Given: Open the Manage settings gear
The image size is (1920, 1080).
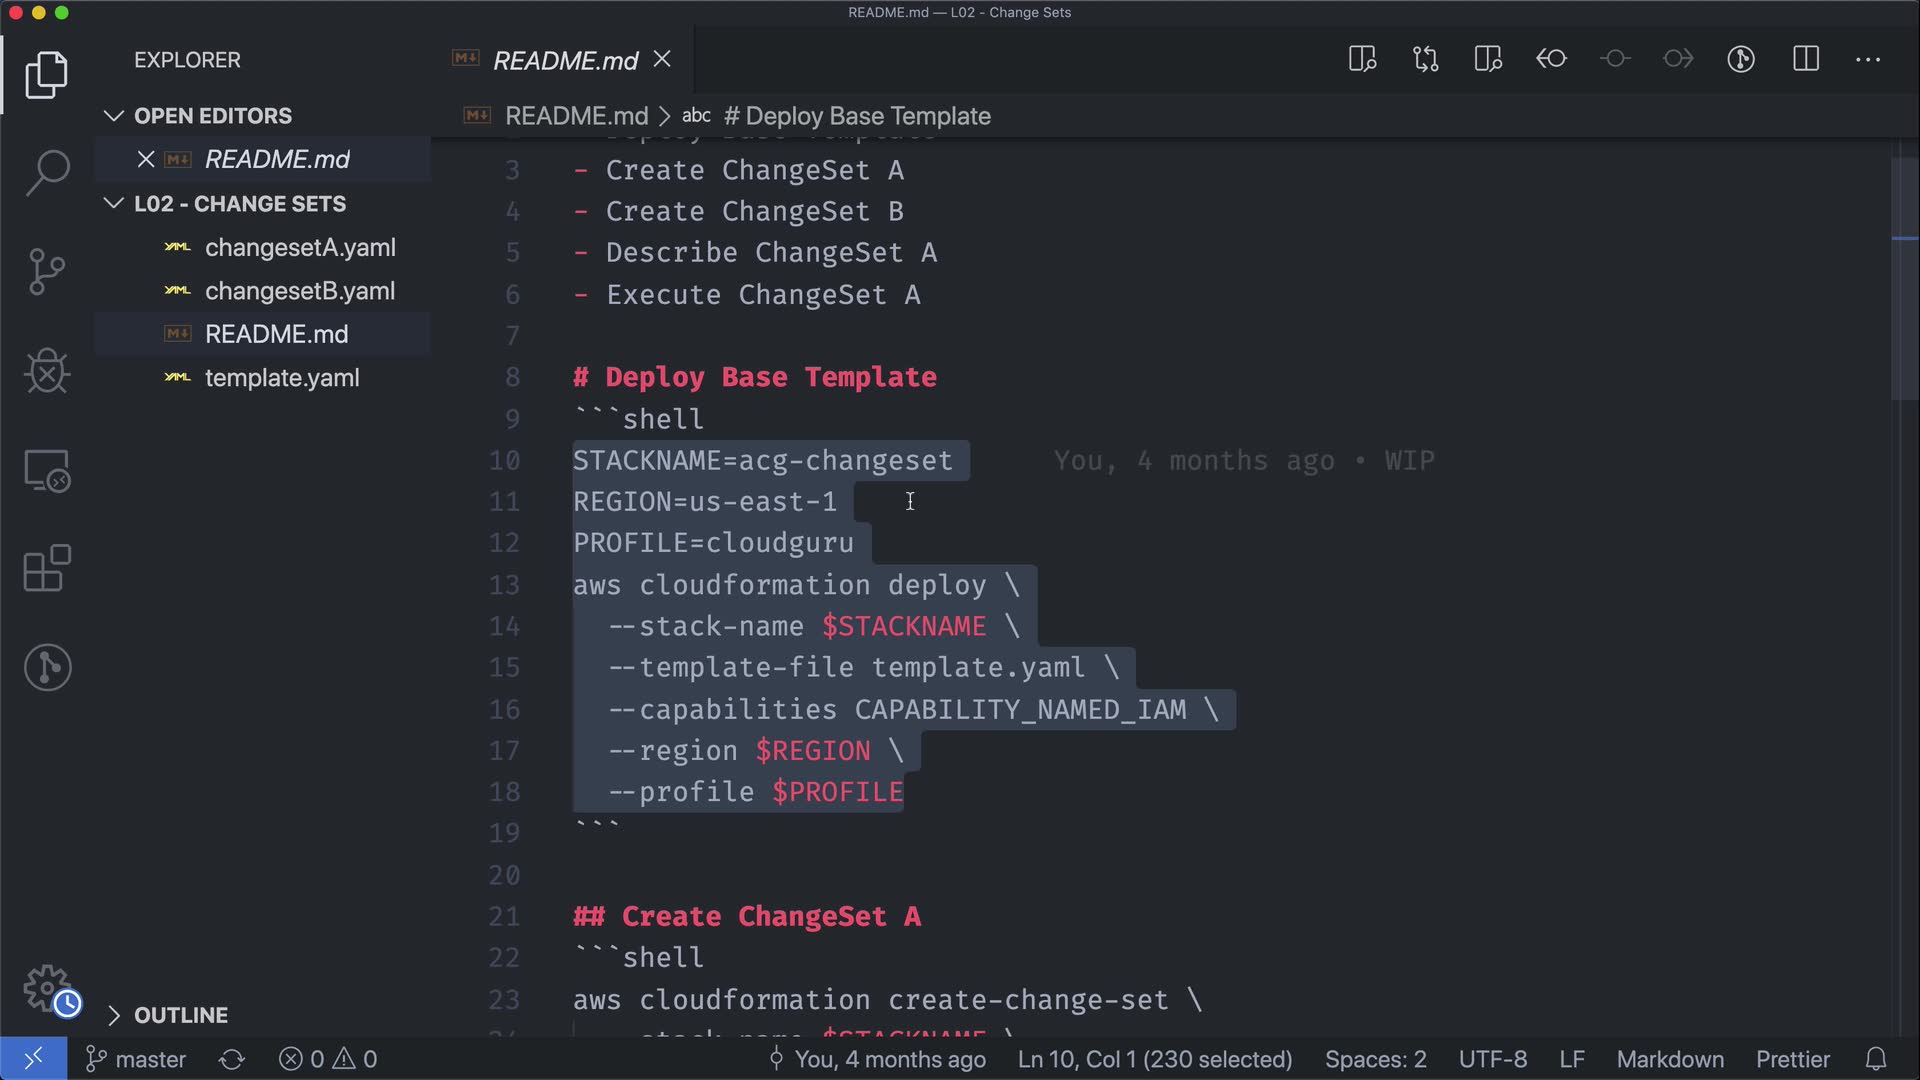Looking at the screenshot, I should click(x=47, y=988).
